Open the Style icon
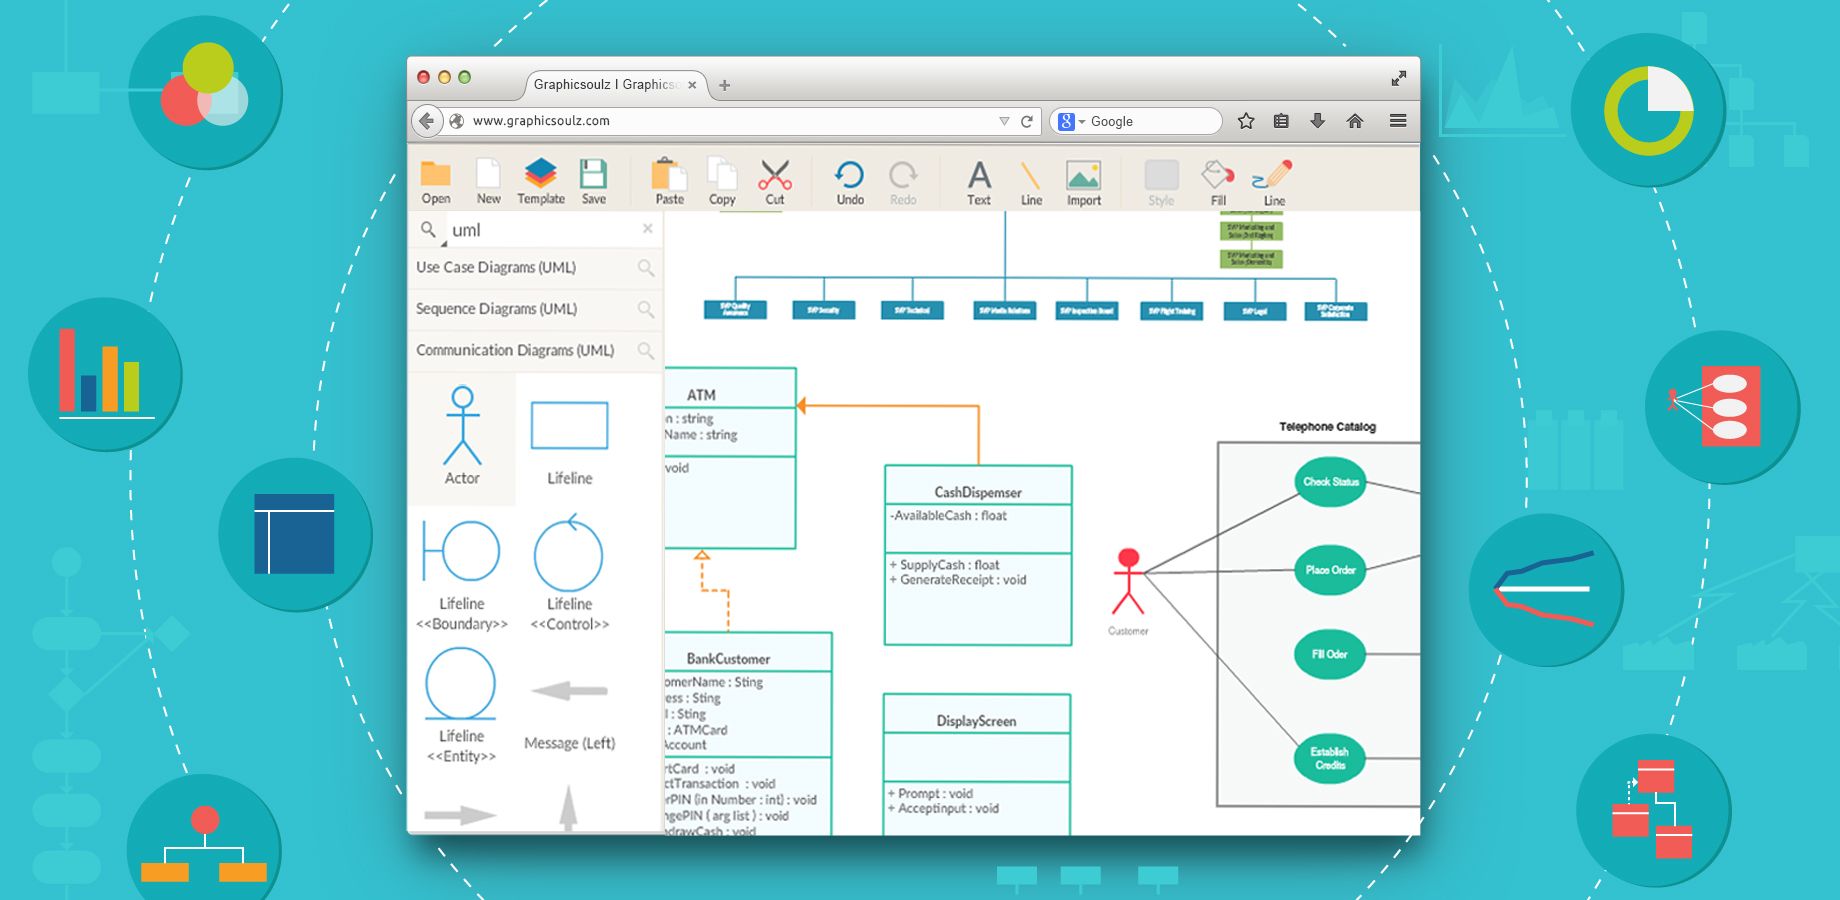The height and width of the screenshot is (900, 1840). 1161,175
